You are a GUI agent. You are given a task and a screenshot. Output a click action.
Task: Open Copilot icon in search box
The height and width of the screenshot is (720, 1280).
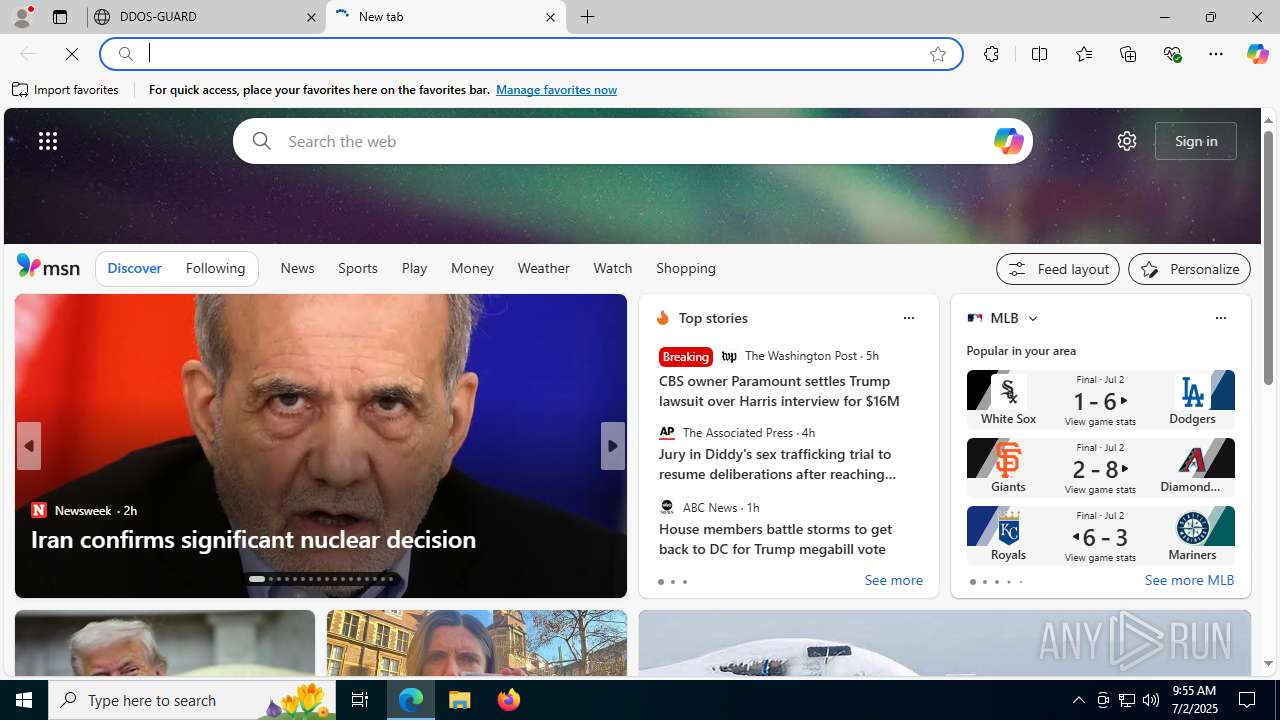pos(1008,141)
